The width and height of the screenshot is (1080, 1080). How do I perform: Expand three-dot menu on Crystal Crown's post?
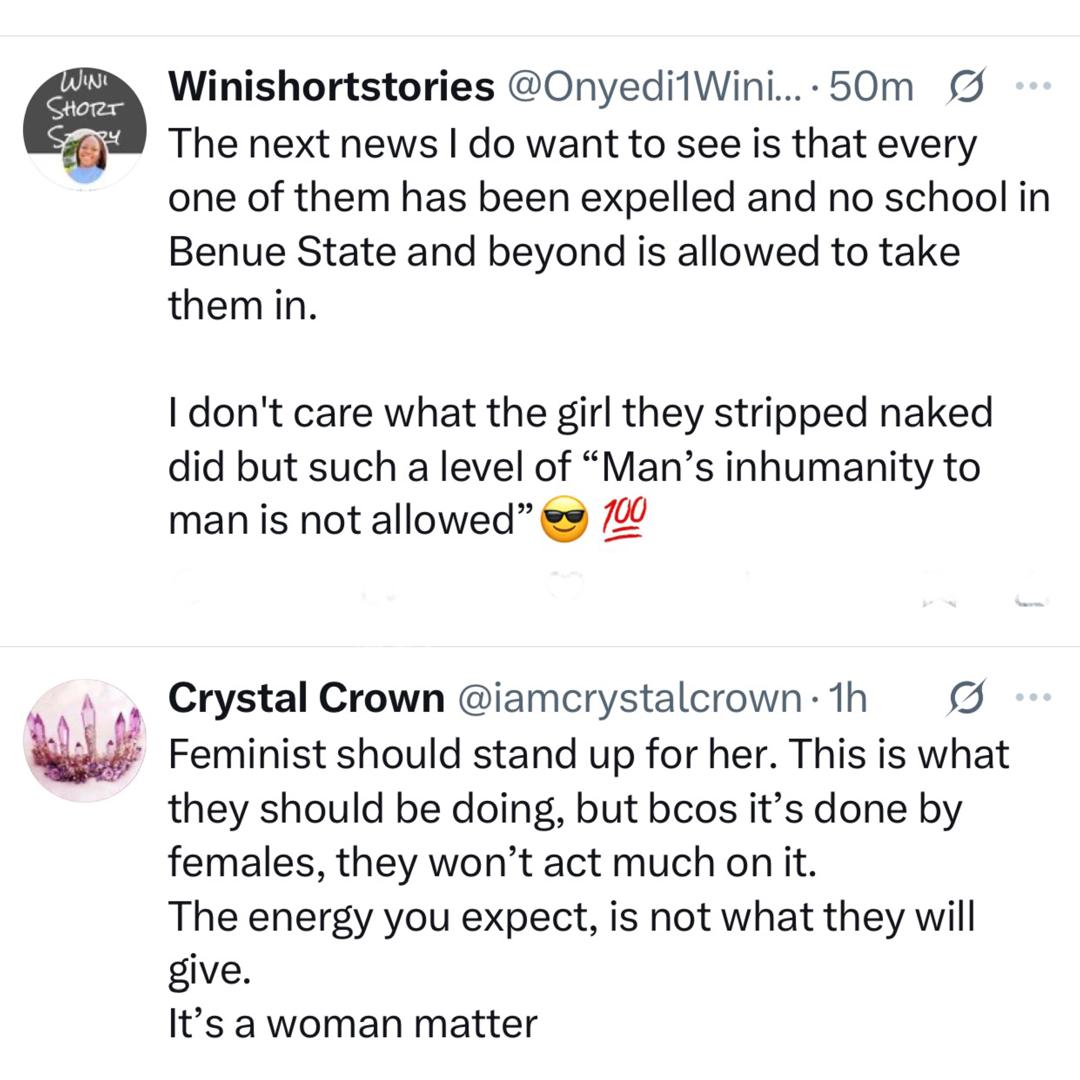[1028, 697]
